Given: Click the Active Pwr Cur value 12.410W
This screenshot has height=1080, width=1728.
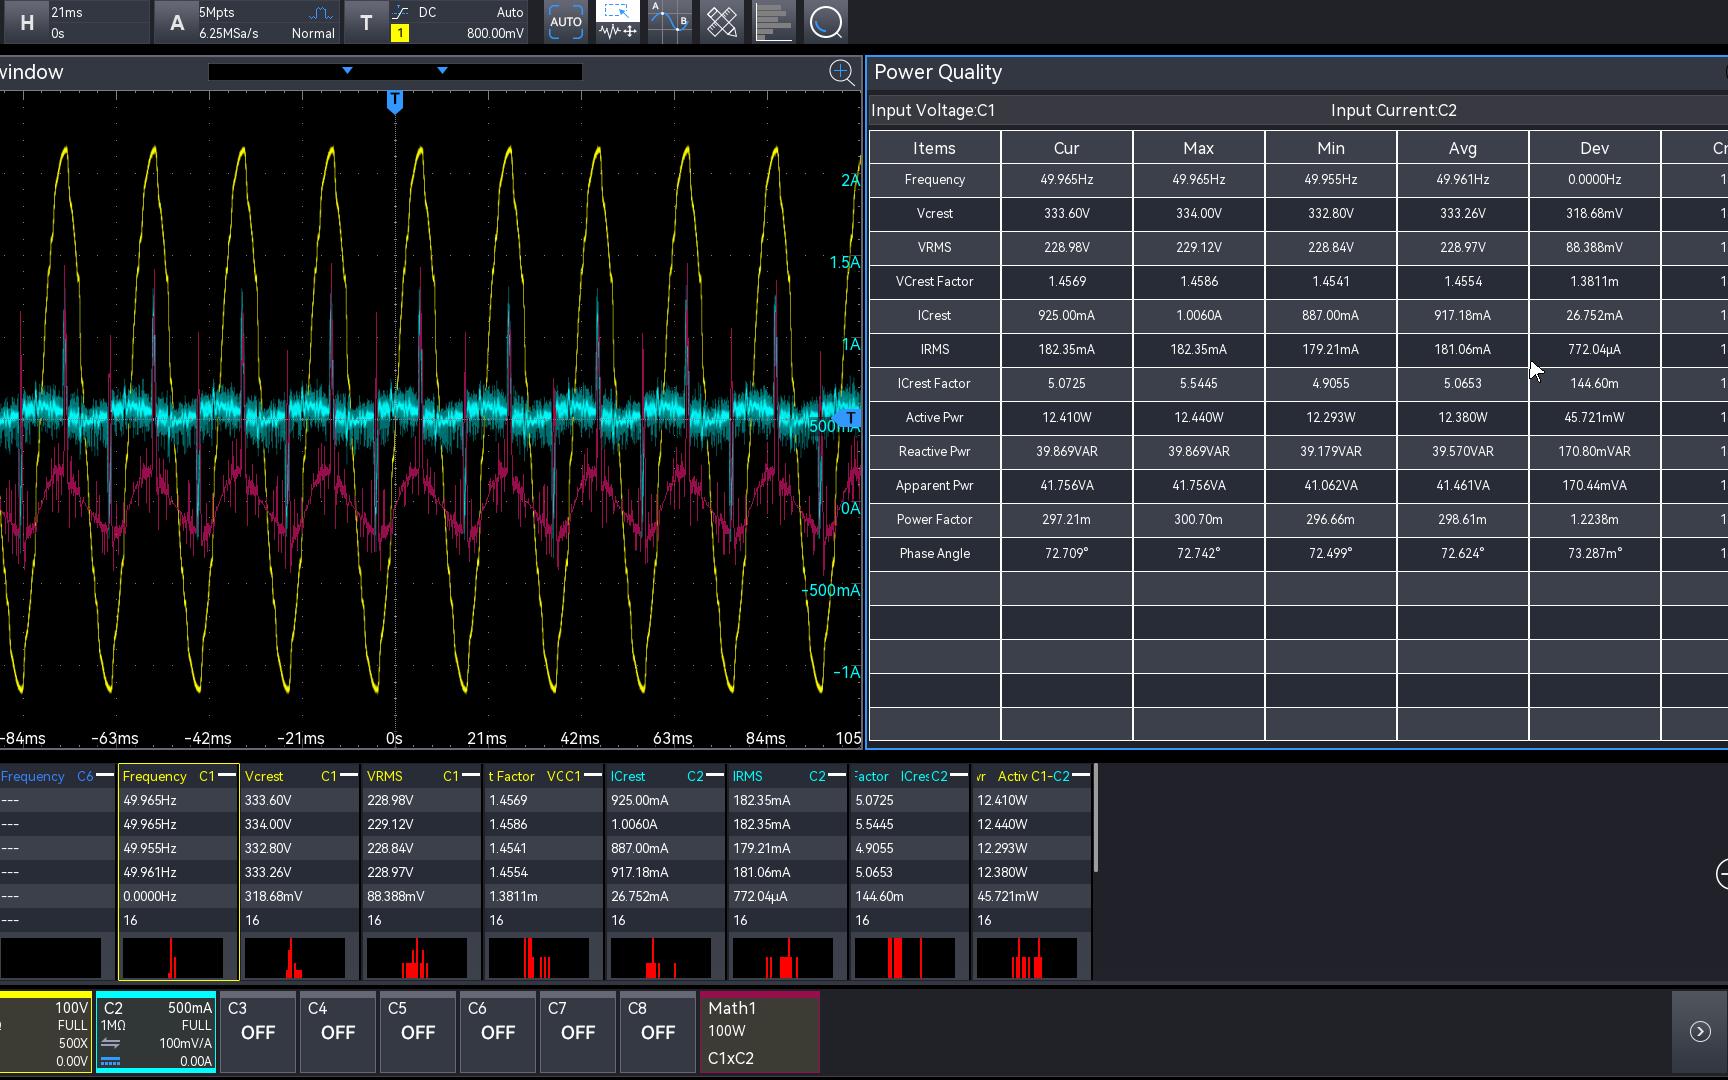Looking at the screenshot, I should 1067,417.
